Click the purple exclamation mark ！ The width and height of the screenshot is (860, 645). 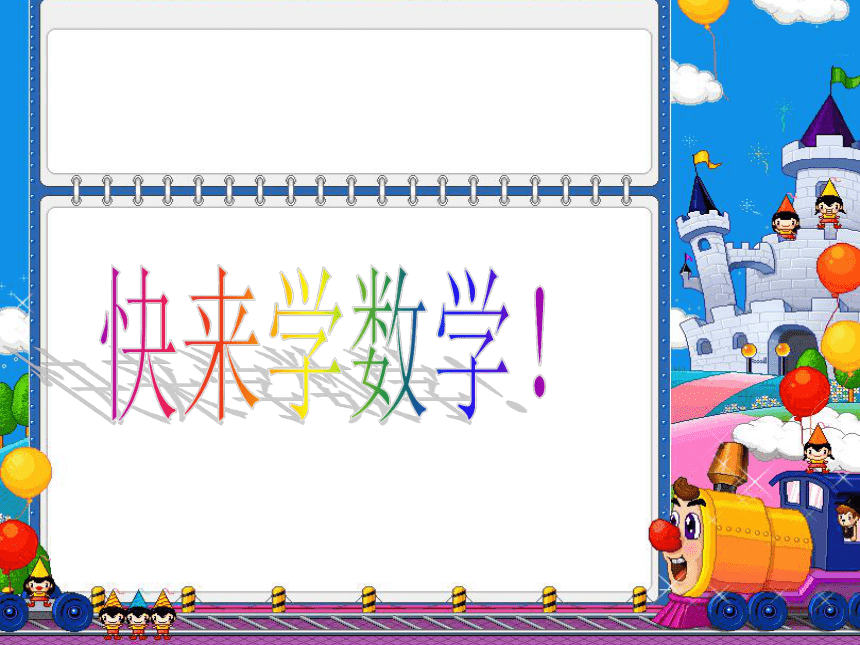point(540,341)
